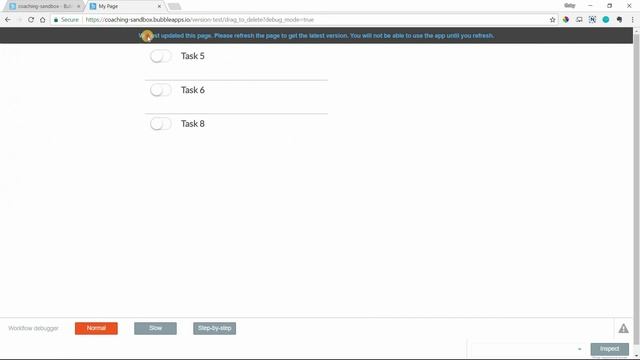Set workflow debugger to Normal

point(96,328)
